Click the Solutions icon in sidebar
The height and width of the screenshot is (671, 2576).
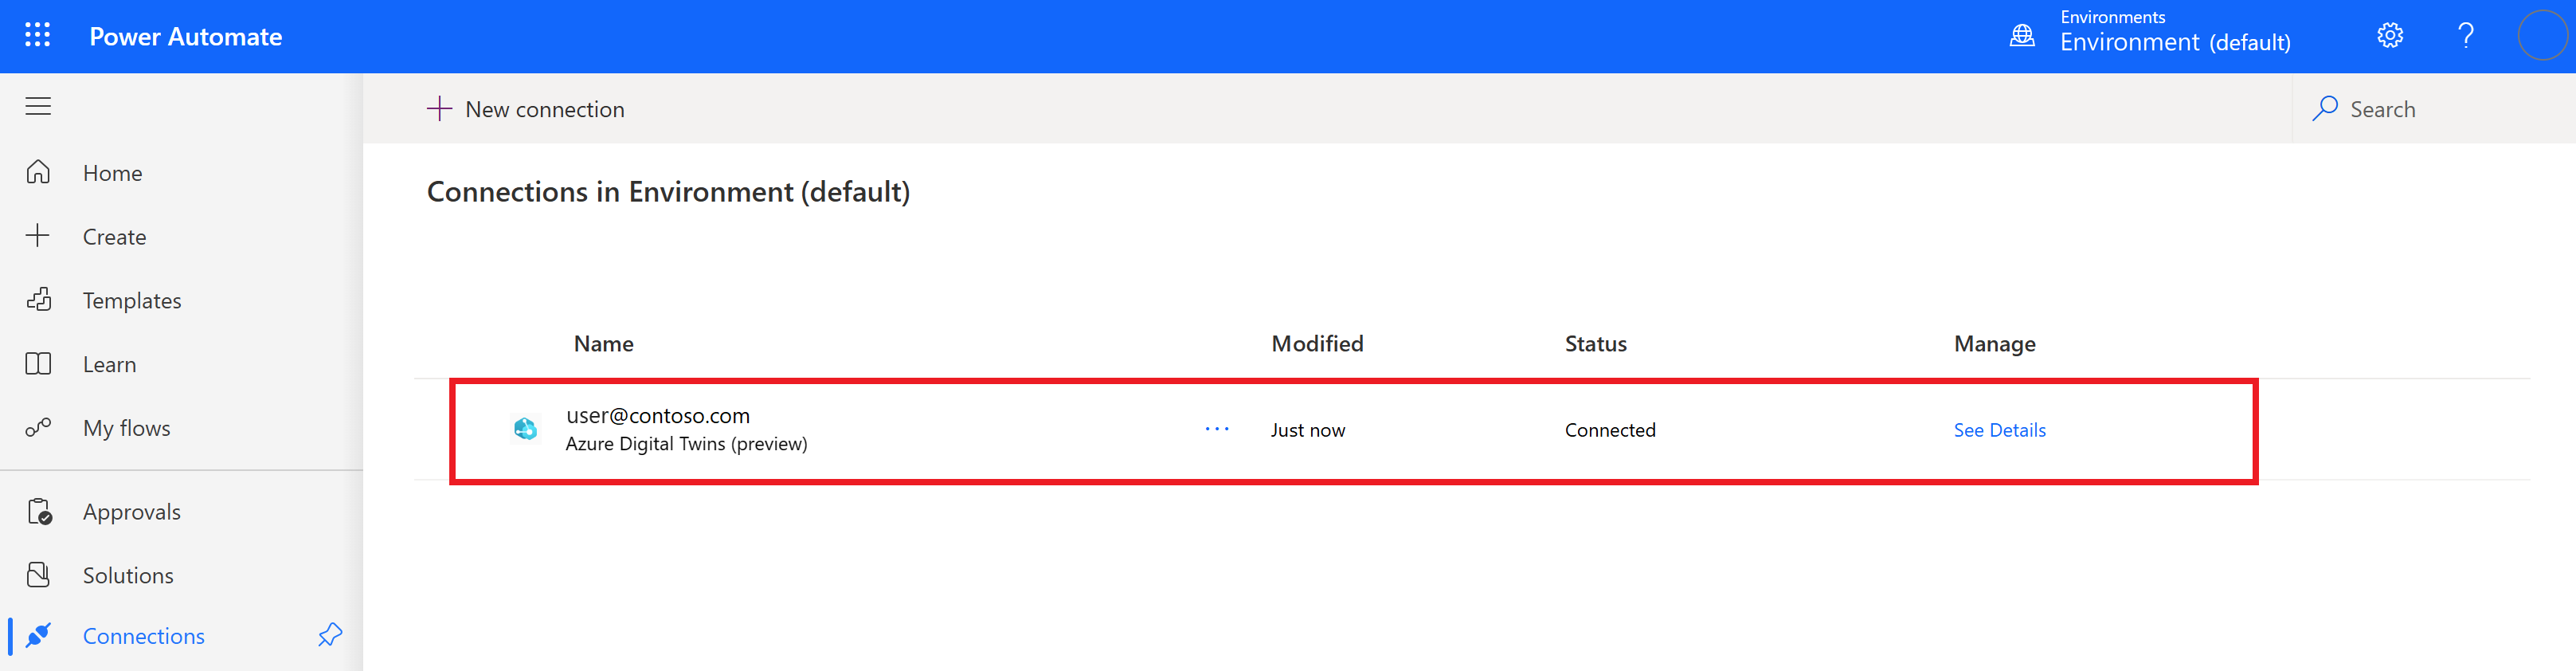point(38,575)
